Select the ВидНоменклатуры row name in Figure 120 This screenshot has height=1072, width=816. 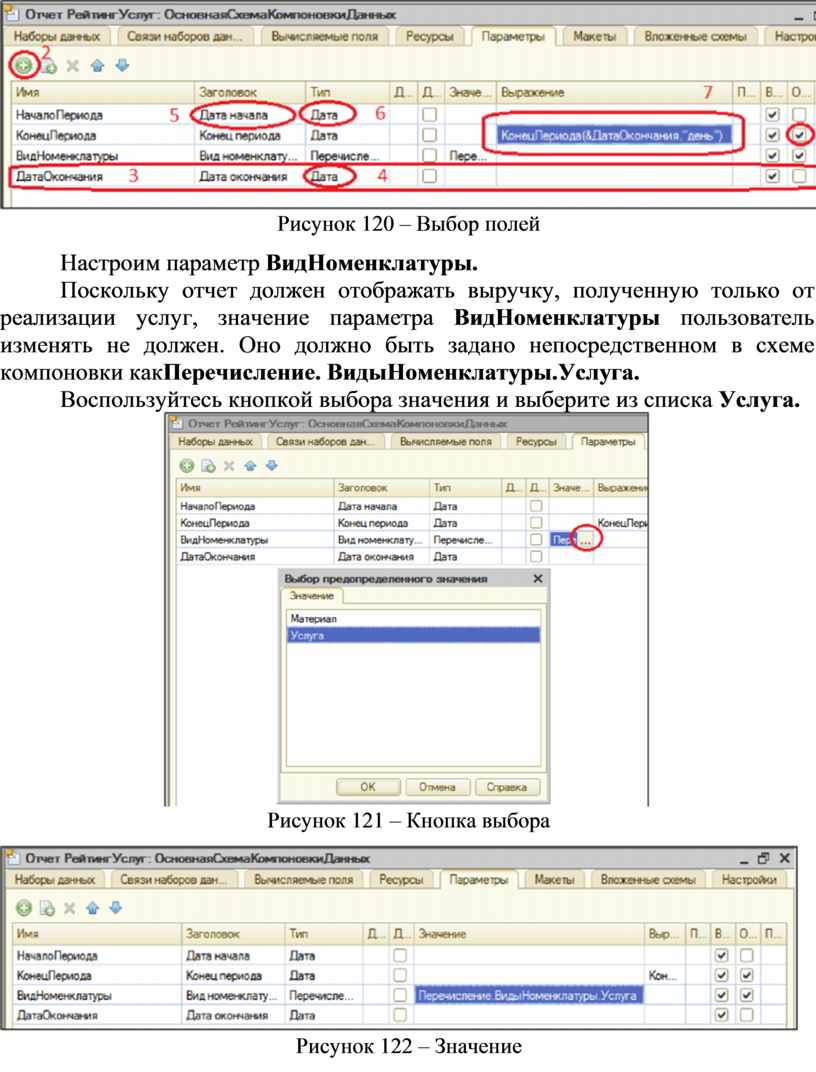coord(67,156)
